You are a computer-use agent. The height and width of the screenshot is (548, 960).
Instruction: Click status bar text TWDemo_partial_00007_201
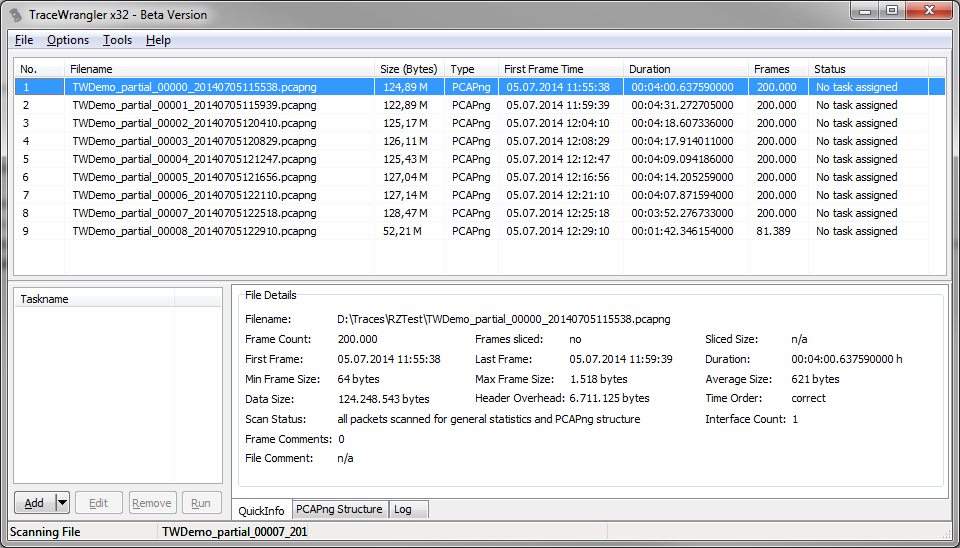pos(234,532)
